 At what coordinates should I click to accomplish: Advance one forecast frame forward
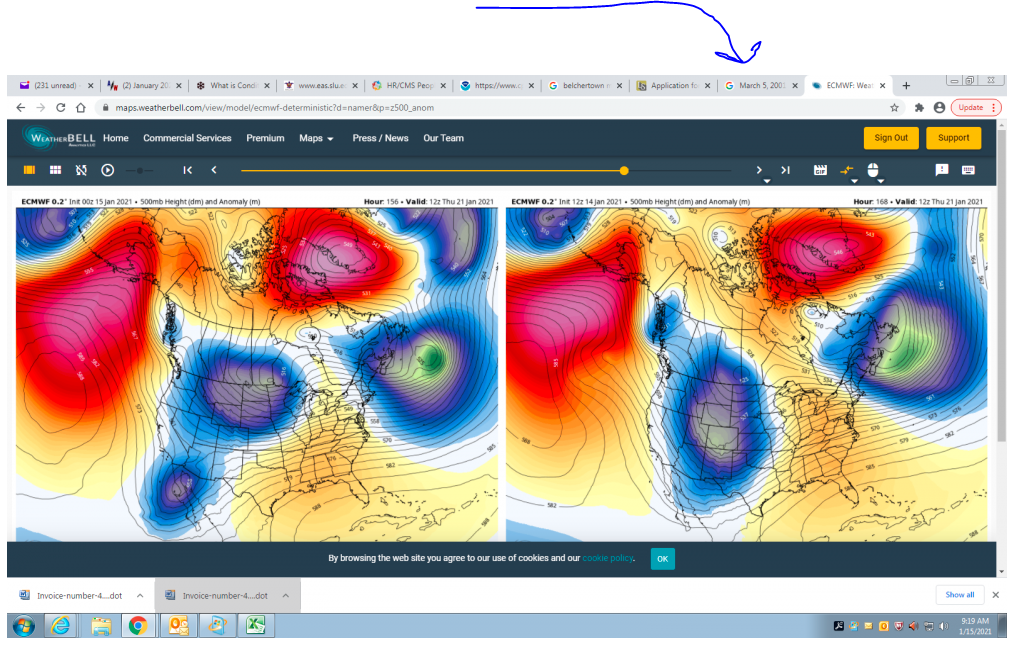pyautogui.click(x=759, y=170)
